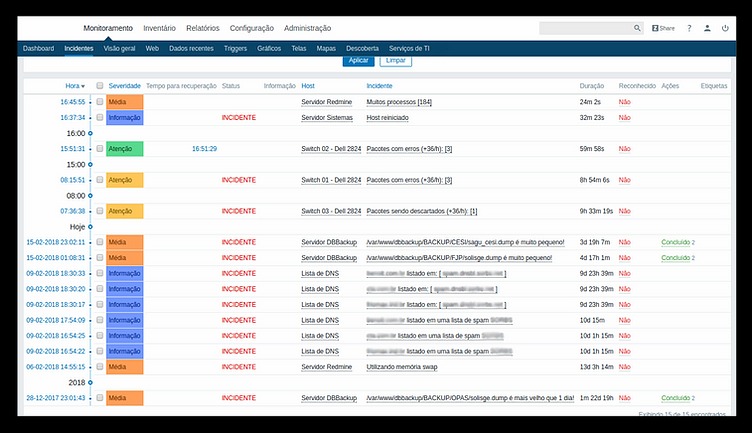Open the Share link icon

coord(663,29)
